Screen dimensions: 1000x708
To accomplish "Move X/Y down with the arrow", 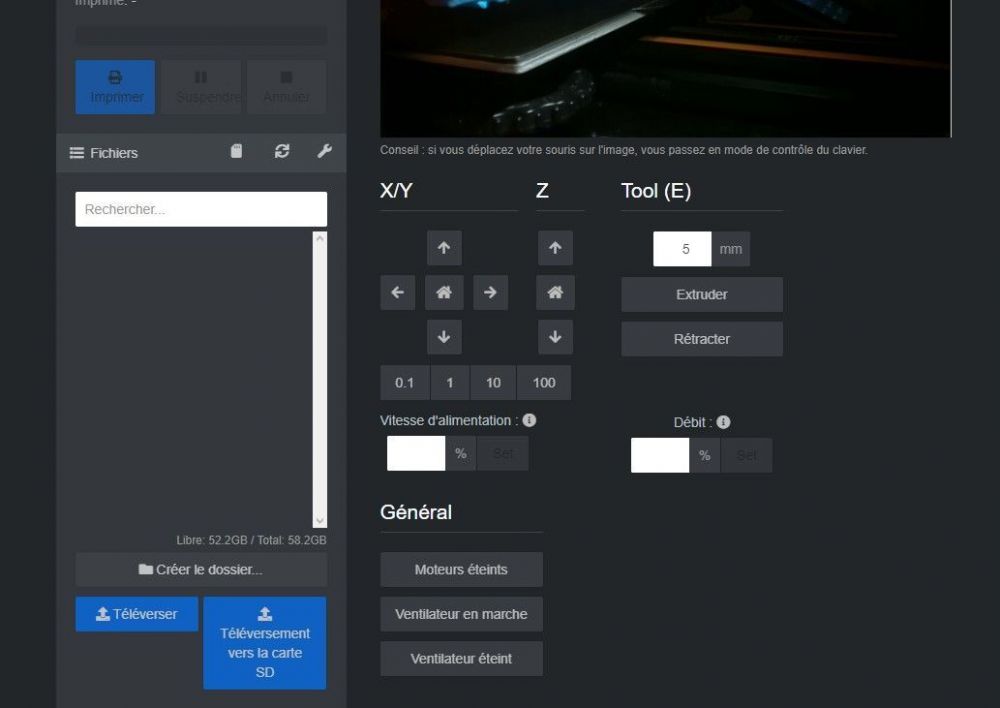I will [x=444, y=337].
